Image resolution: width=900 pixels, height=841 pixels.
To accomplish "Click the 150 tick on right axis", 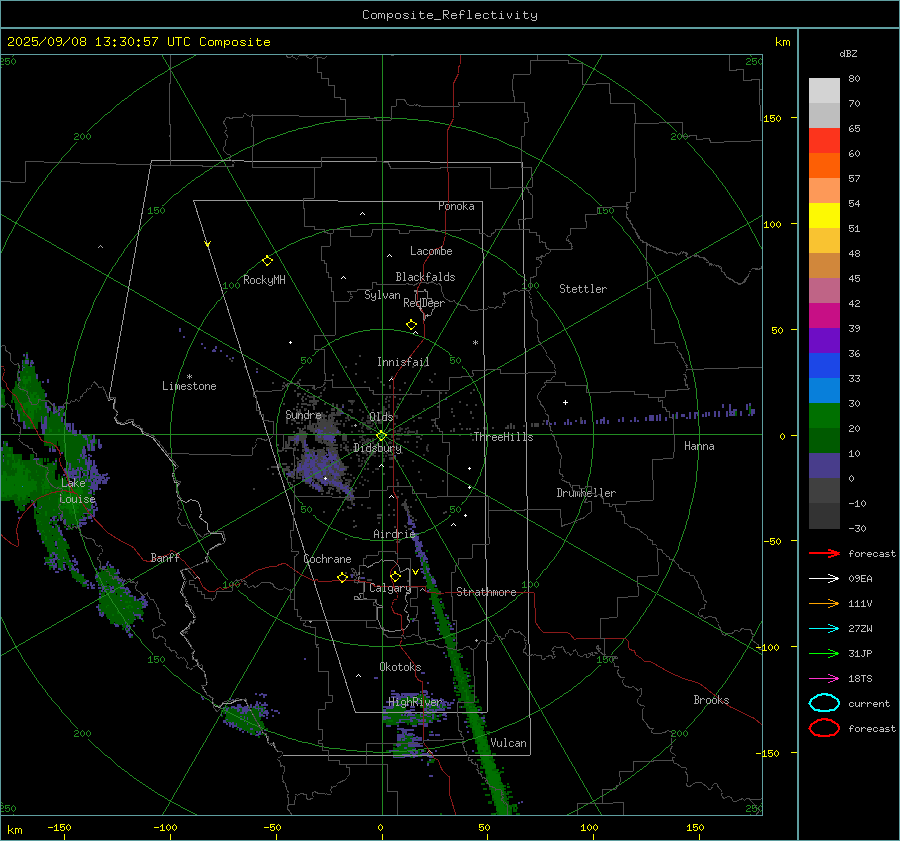I will [772, 118].
